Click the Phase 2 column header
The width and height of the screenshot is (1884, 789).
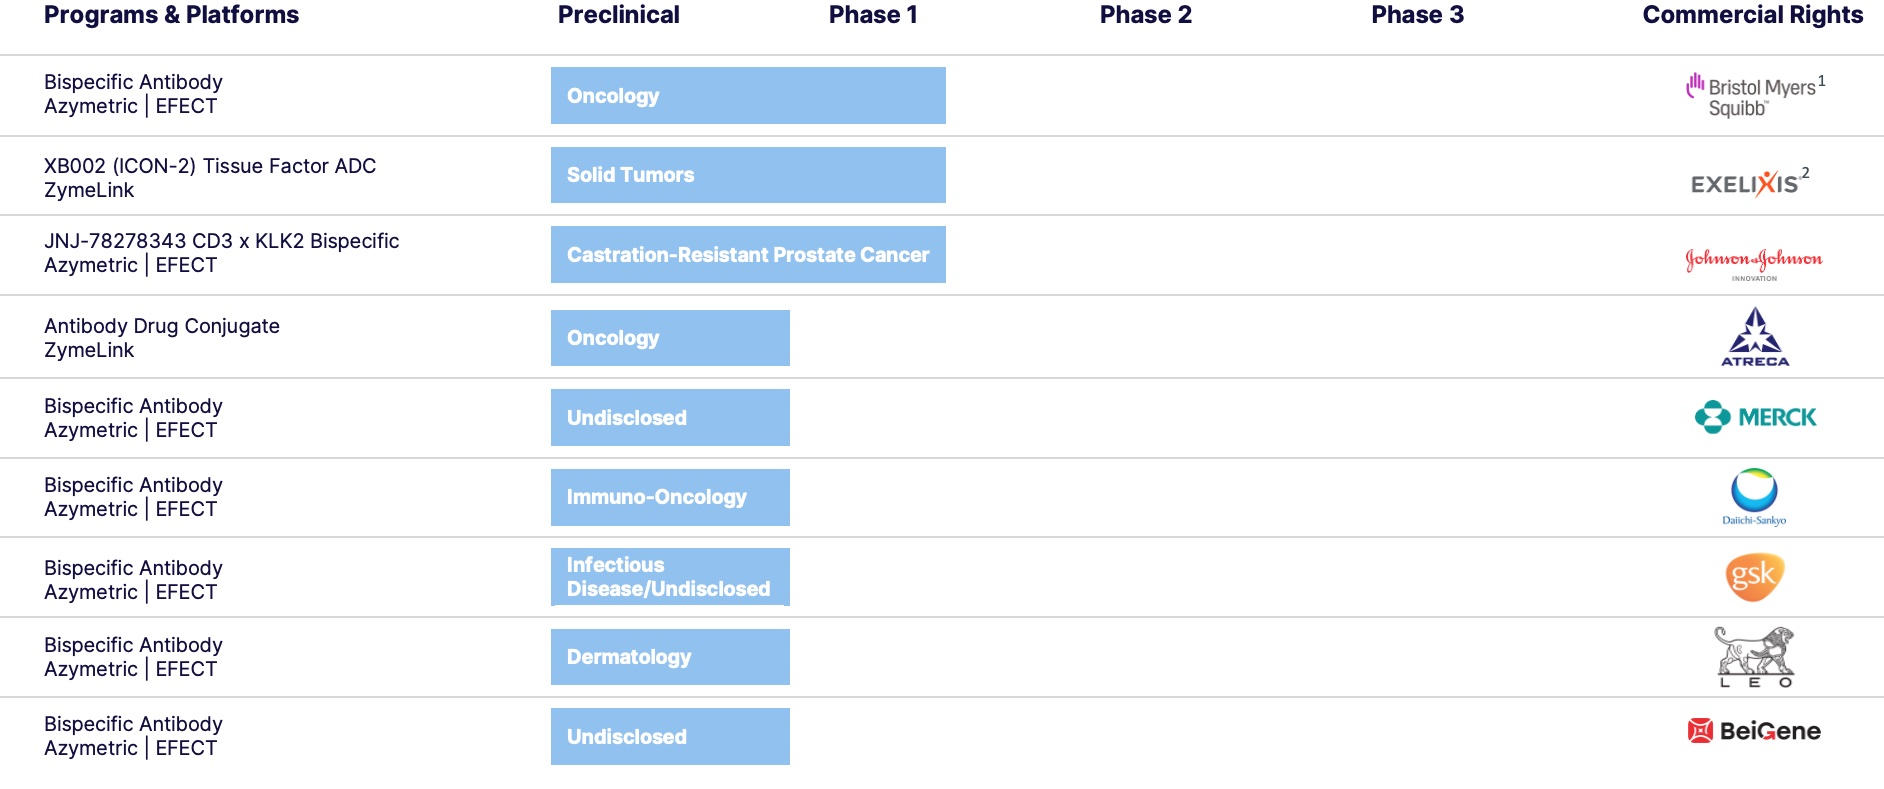point(1145,15)
